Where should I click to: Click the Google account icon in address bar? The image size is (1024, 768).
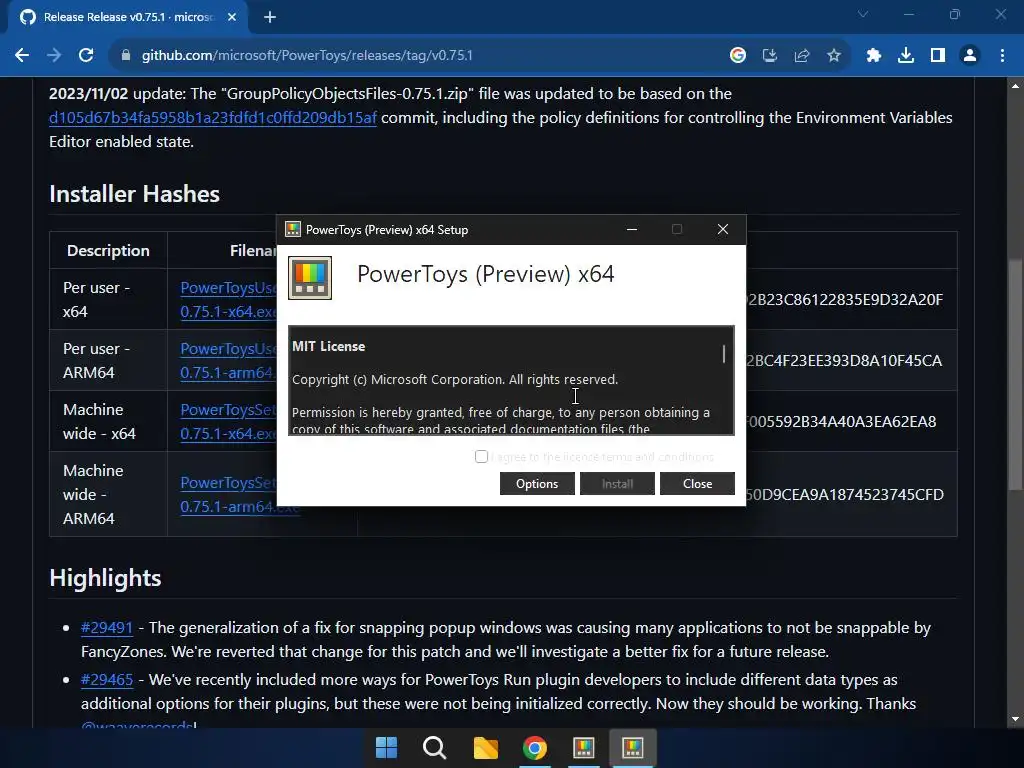click(738, 56)
